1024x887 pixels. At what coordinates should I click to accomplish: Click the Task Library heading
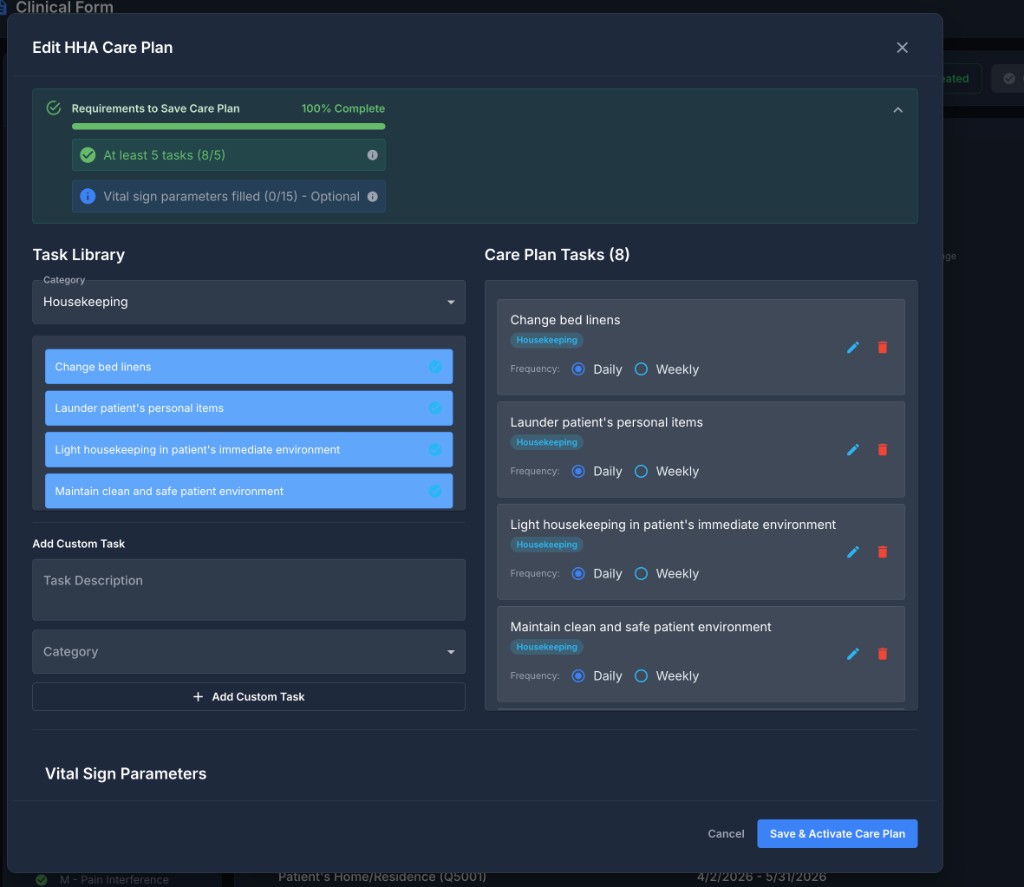tap(78, 254)
